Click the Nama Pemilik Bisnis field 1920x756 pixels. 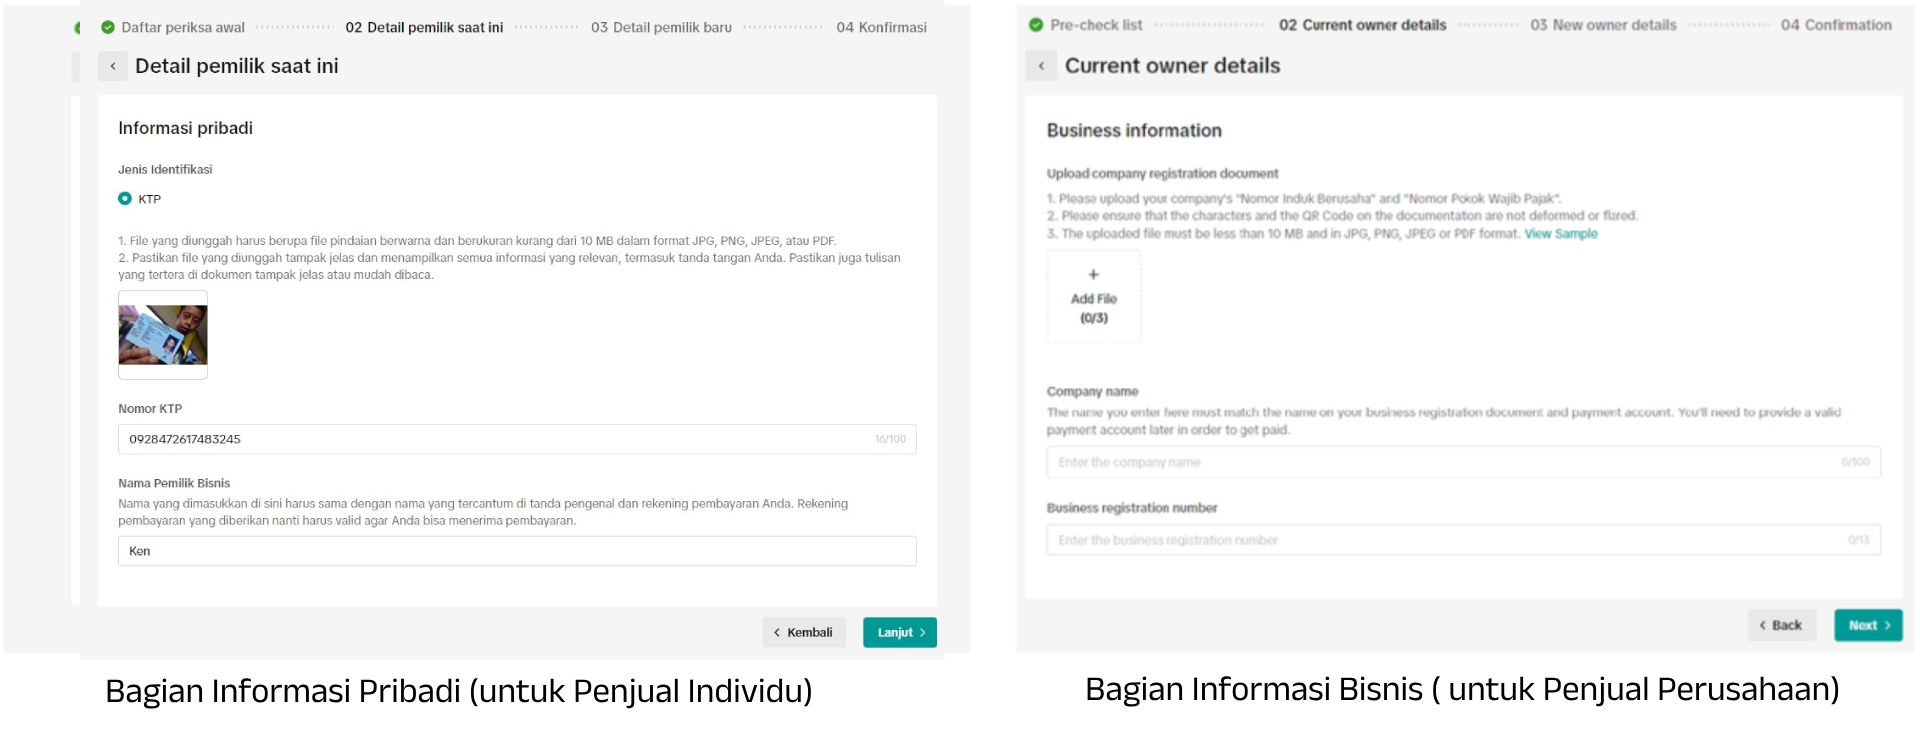point(517,551)
